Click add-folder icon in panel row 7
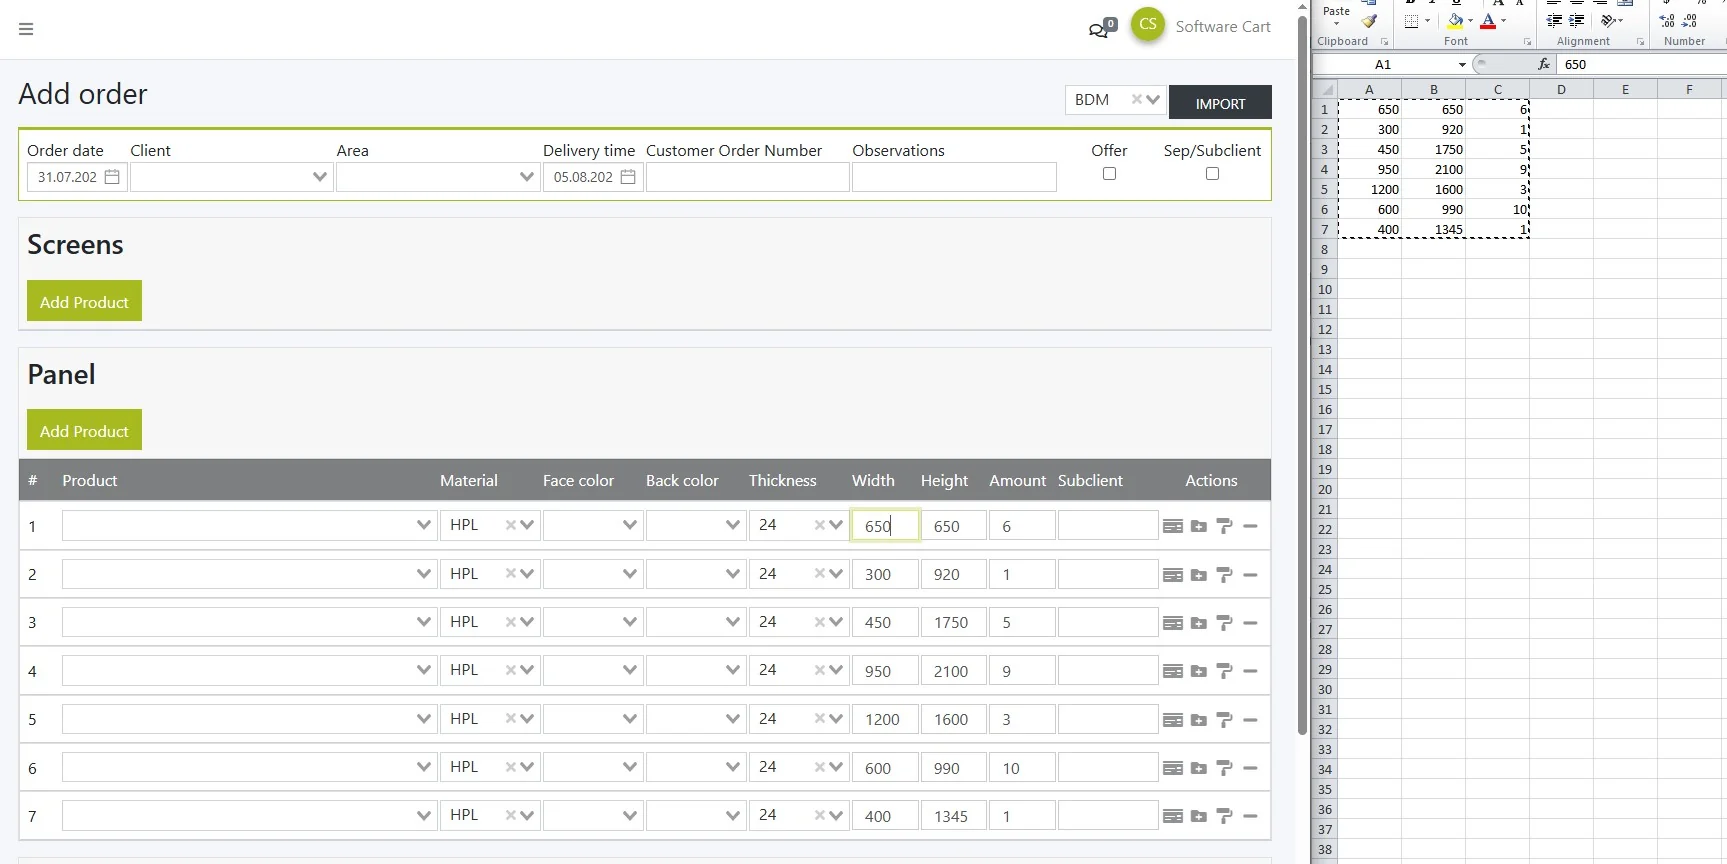The width and height of the screenshot is (1727, 864). pyautogui.click(x=1199, y=816)
